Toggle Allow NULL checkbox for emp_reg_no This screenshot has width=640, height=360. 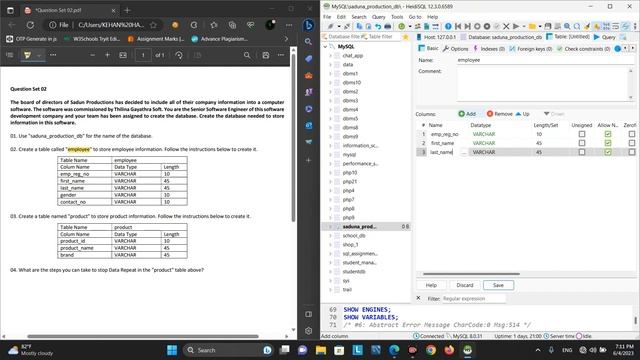(x=608, y=134)
